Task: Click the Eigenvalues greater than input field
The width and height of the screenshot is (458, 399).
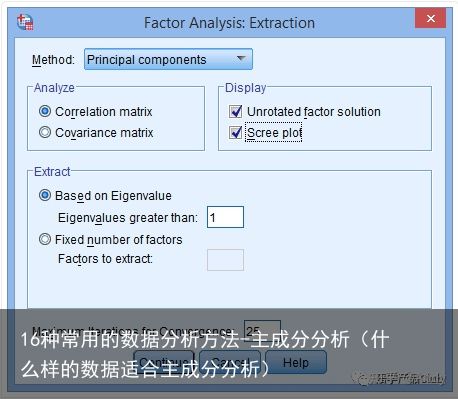Action: (225, 217)
